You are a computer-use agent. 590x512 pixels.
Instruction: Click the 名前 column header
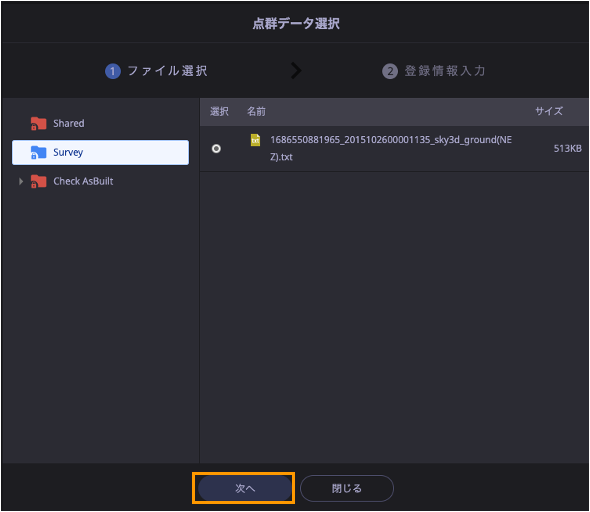[x=256, y=111]
